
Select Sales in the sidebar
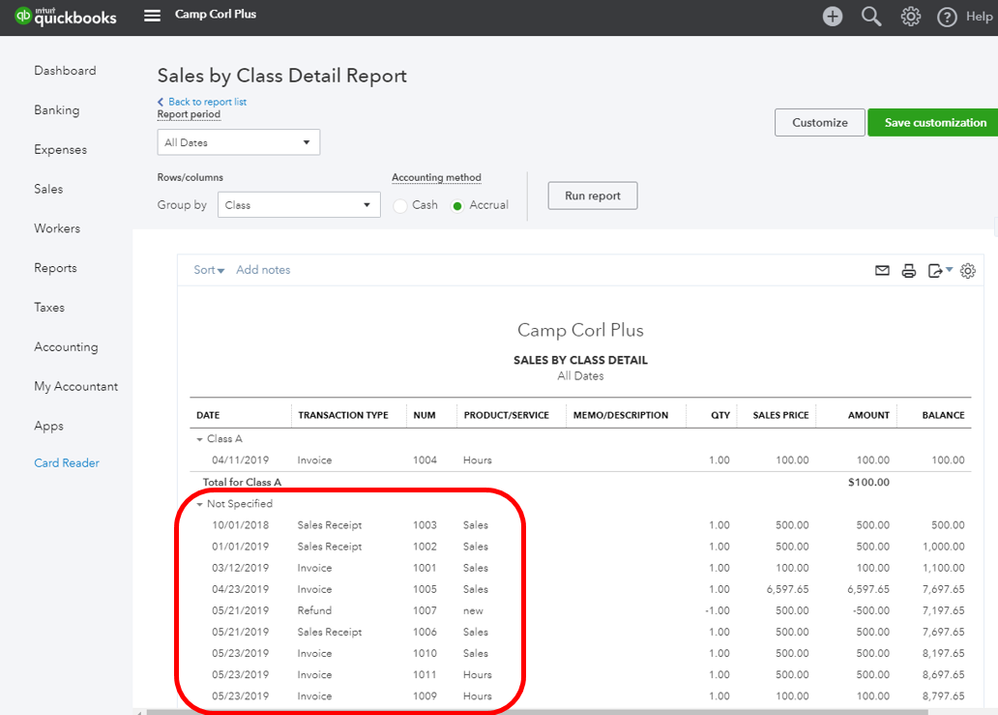[x=48, y=189]
